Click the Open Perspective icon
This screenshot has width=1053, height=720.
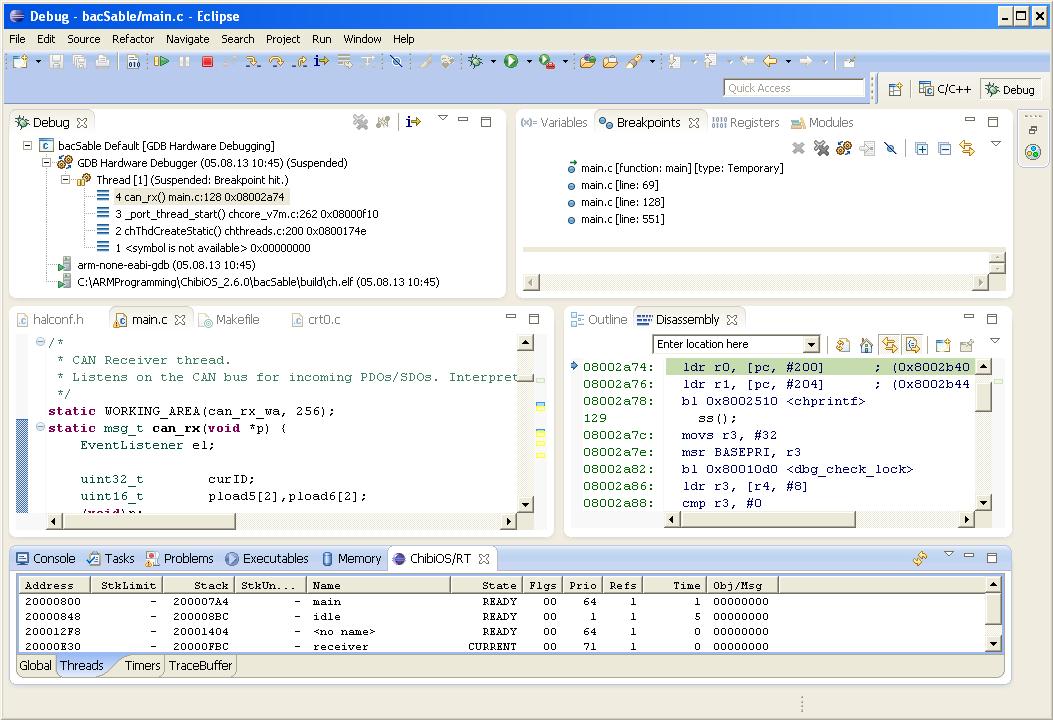point(895,89)
